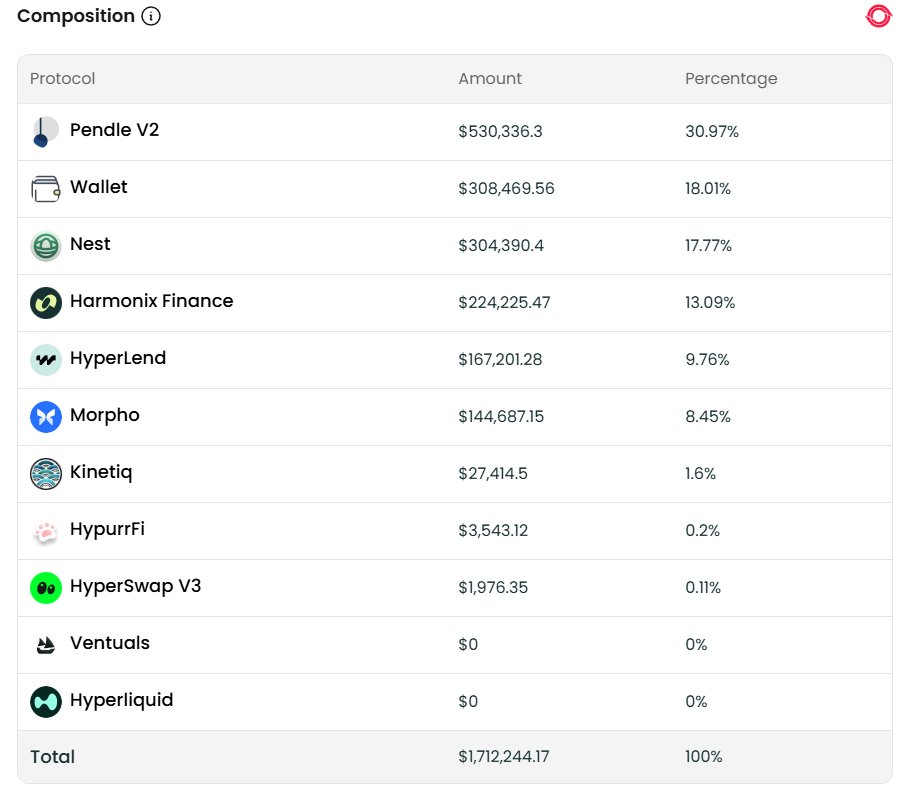Open the Morpho protocol name

pos(105,415)
